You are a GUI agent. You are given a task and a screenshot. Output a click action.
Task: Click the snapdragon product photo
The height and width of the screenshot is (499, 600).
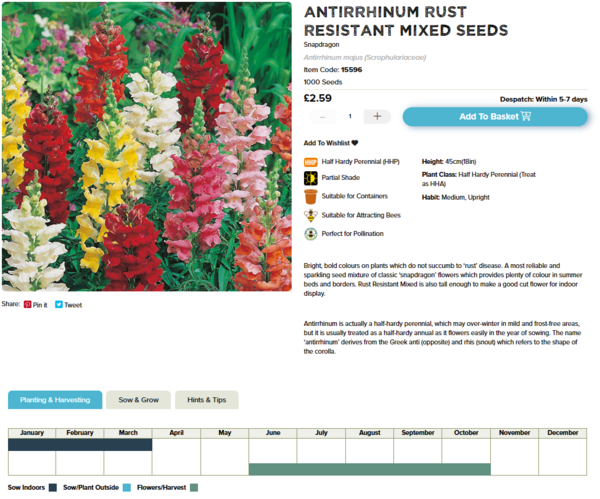146,146
